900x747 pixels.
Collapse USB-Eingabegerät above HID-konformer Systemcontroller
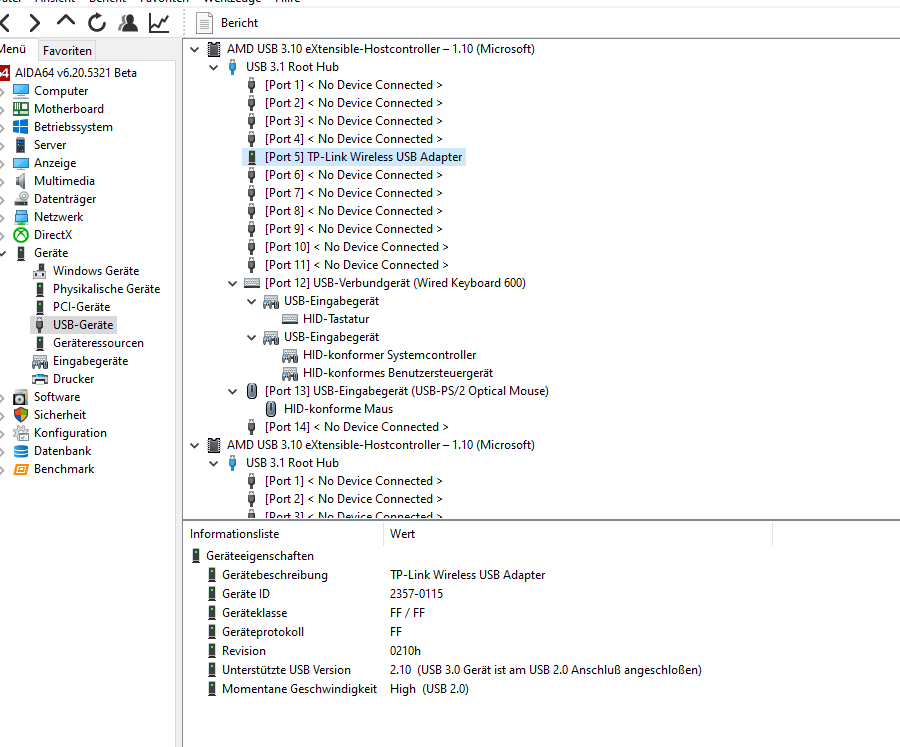[x=251, y=338]
